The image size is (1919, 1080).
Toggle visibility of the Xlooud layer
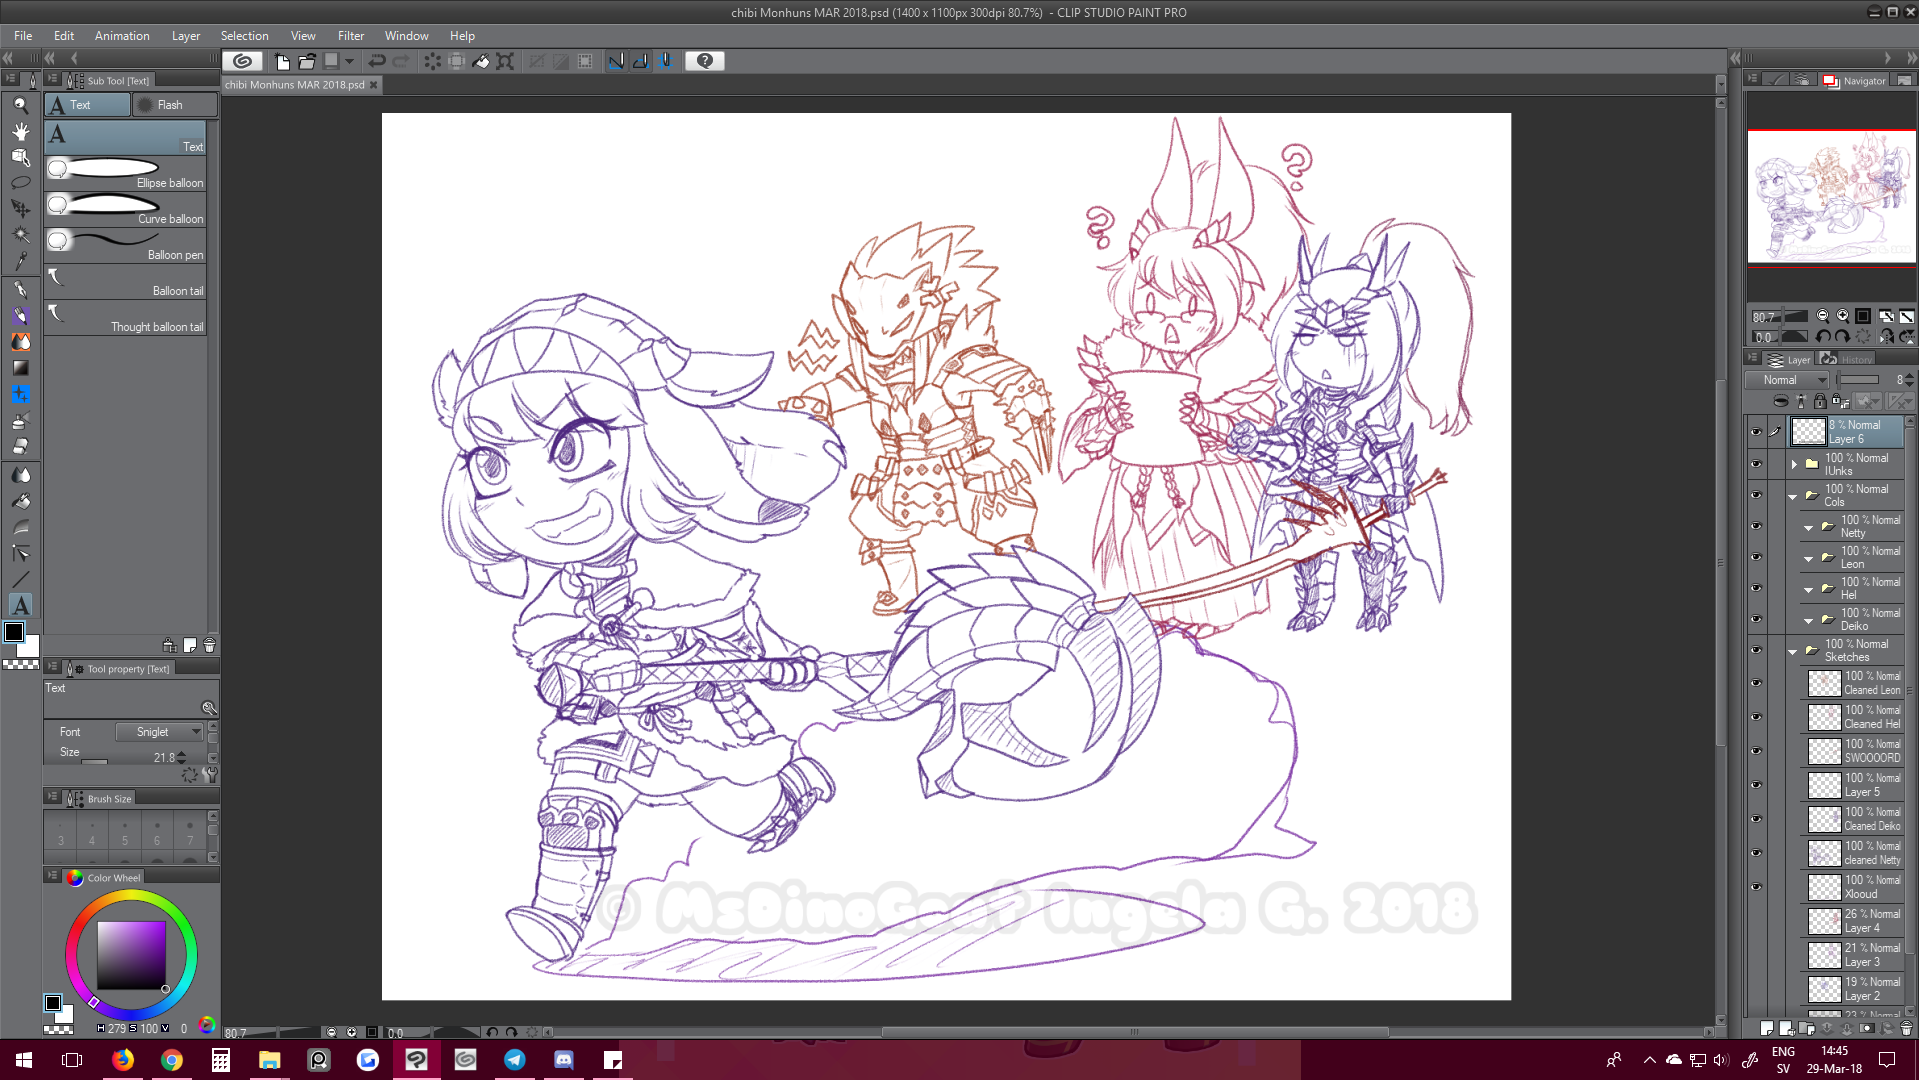pos(1756,887)
